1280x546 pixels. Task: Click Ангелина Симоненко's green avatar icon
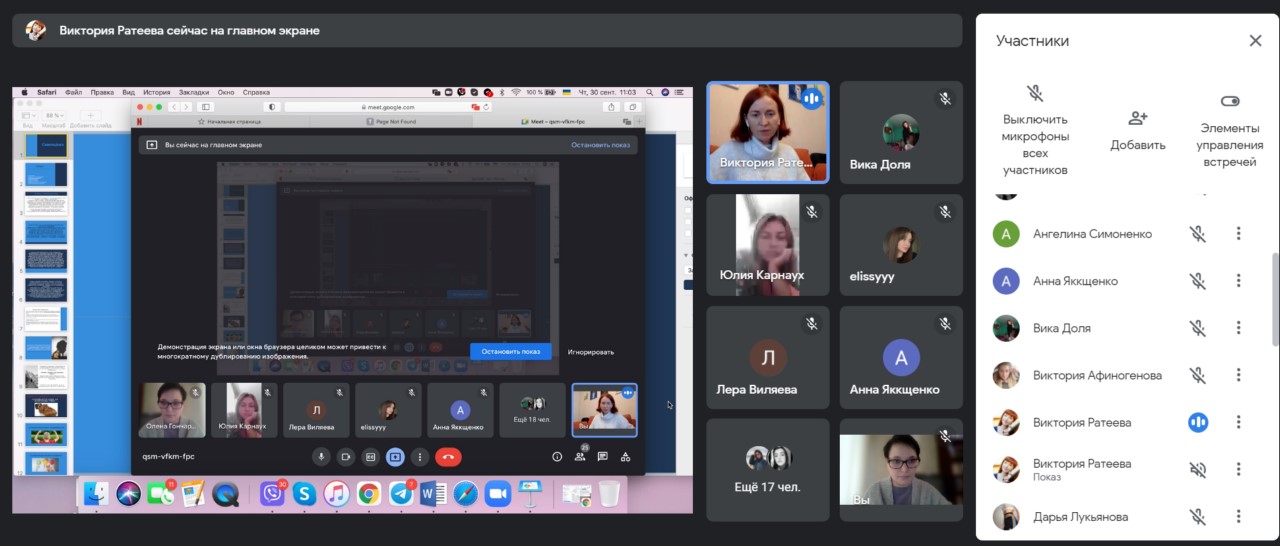pos(1006,234)
